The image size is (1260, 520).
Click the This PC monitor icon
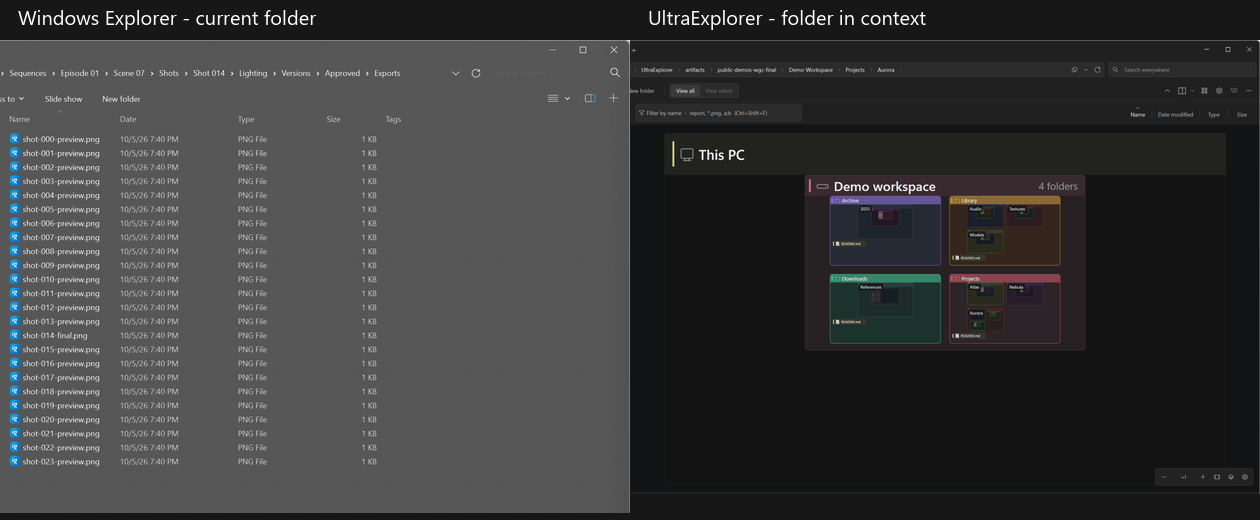pyautogui.click(x=687, y=155)
